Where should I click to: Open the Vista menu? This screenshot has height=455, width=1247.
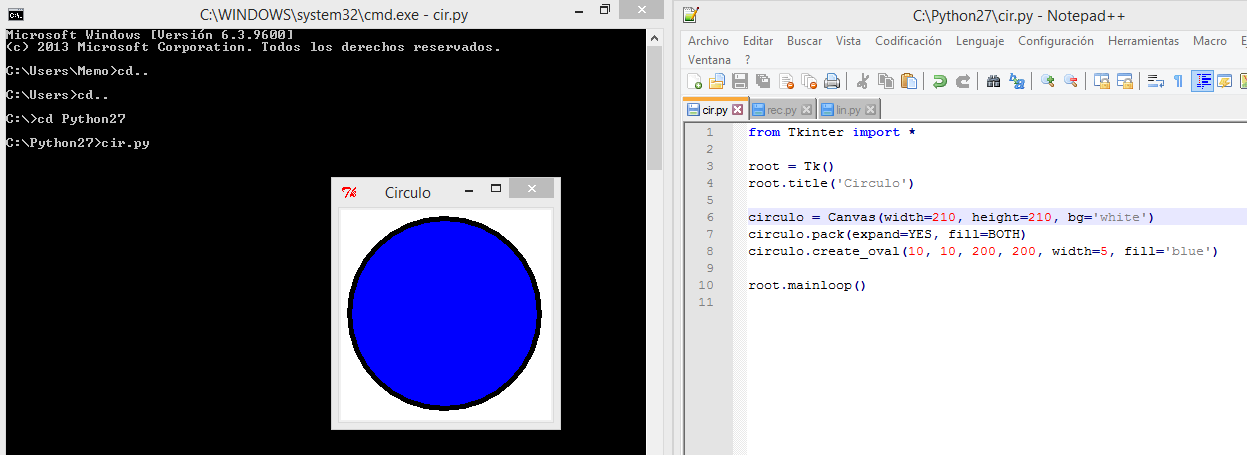(848, 41)
